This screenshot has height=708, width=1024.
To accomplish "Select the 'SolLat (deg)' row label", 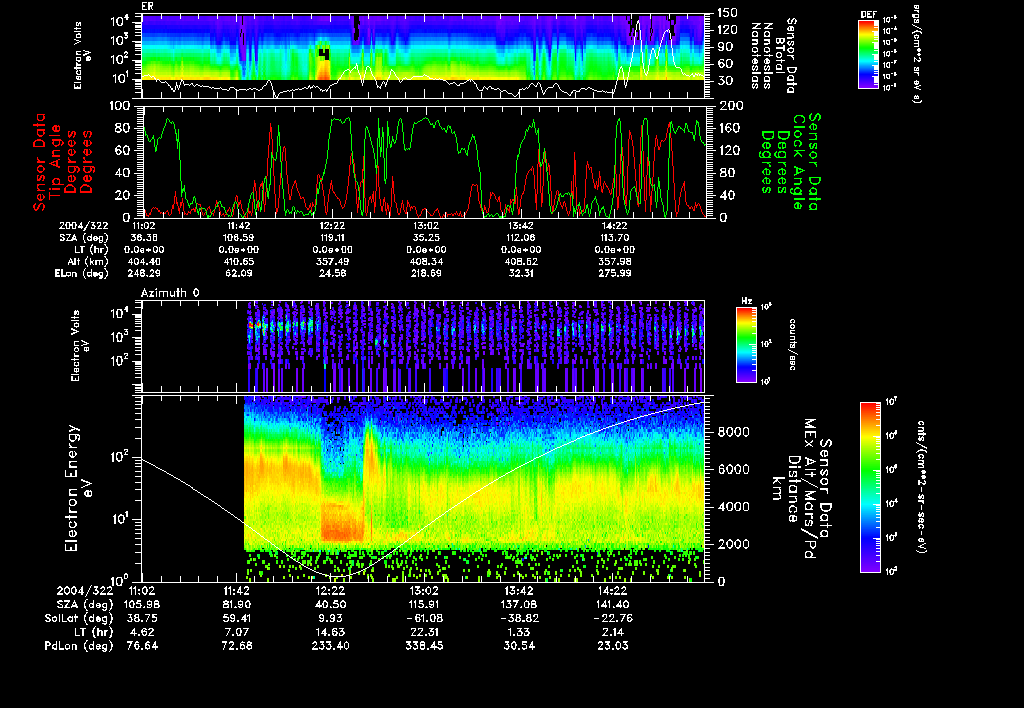I will click(79, 618).
